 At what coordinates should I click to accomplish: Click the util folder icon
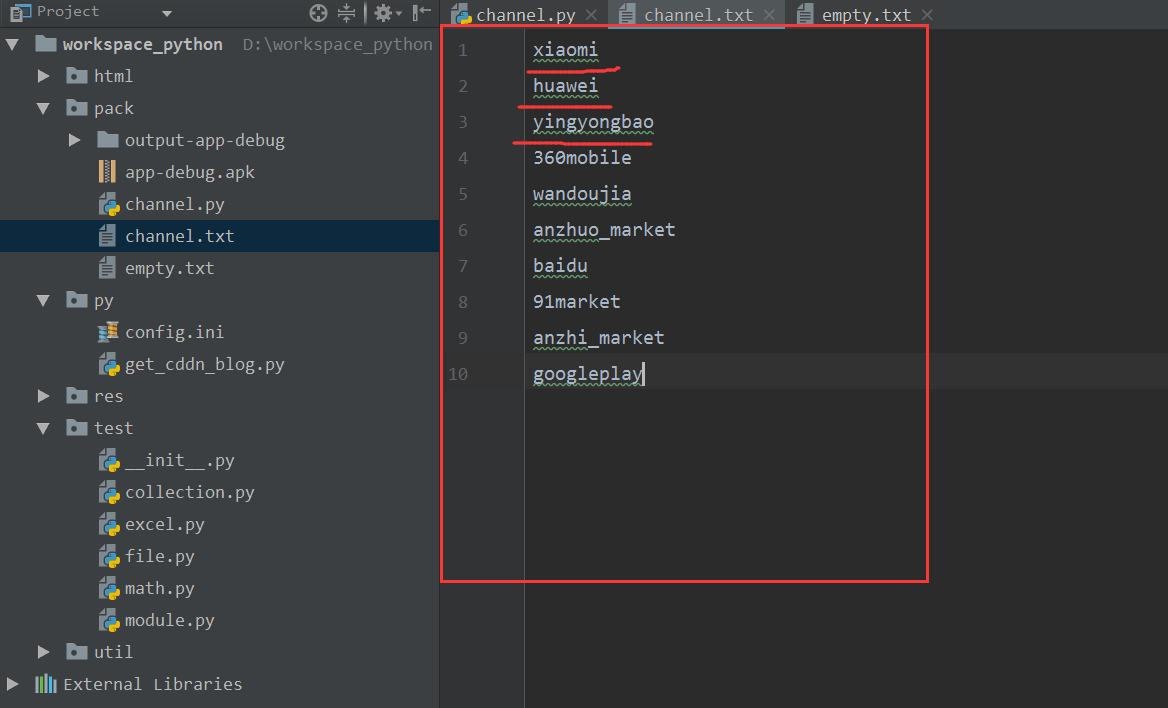click(76, 651)
